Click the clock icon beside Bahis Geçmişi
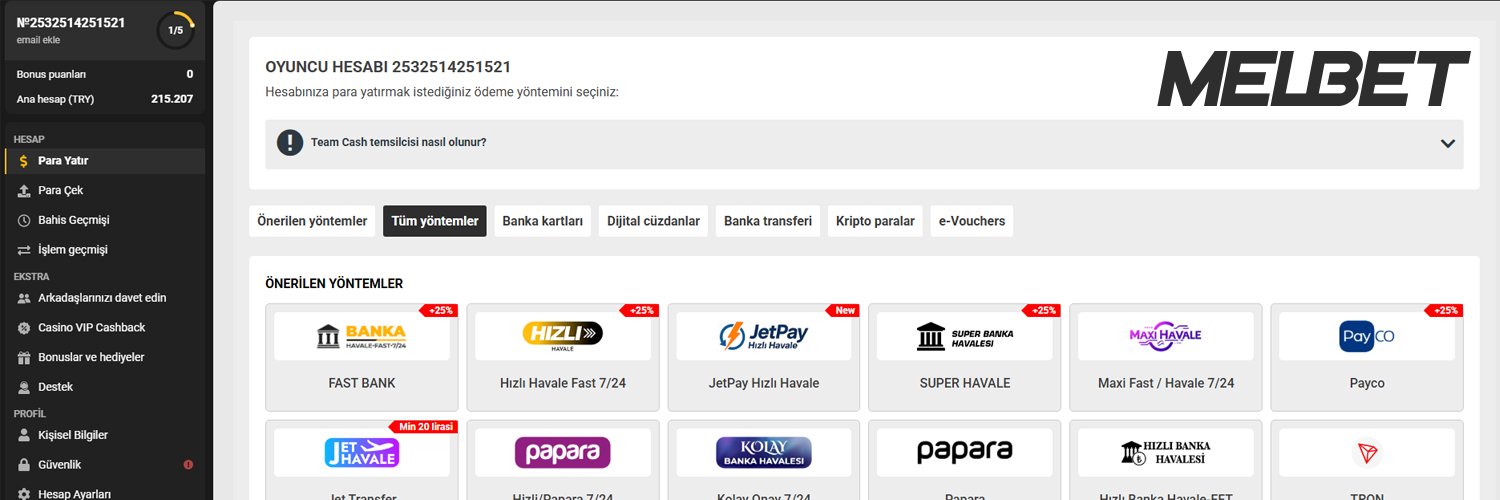Image resolution: width=1500 pixels, height=500 pixels. [x=24, y=220]
